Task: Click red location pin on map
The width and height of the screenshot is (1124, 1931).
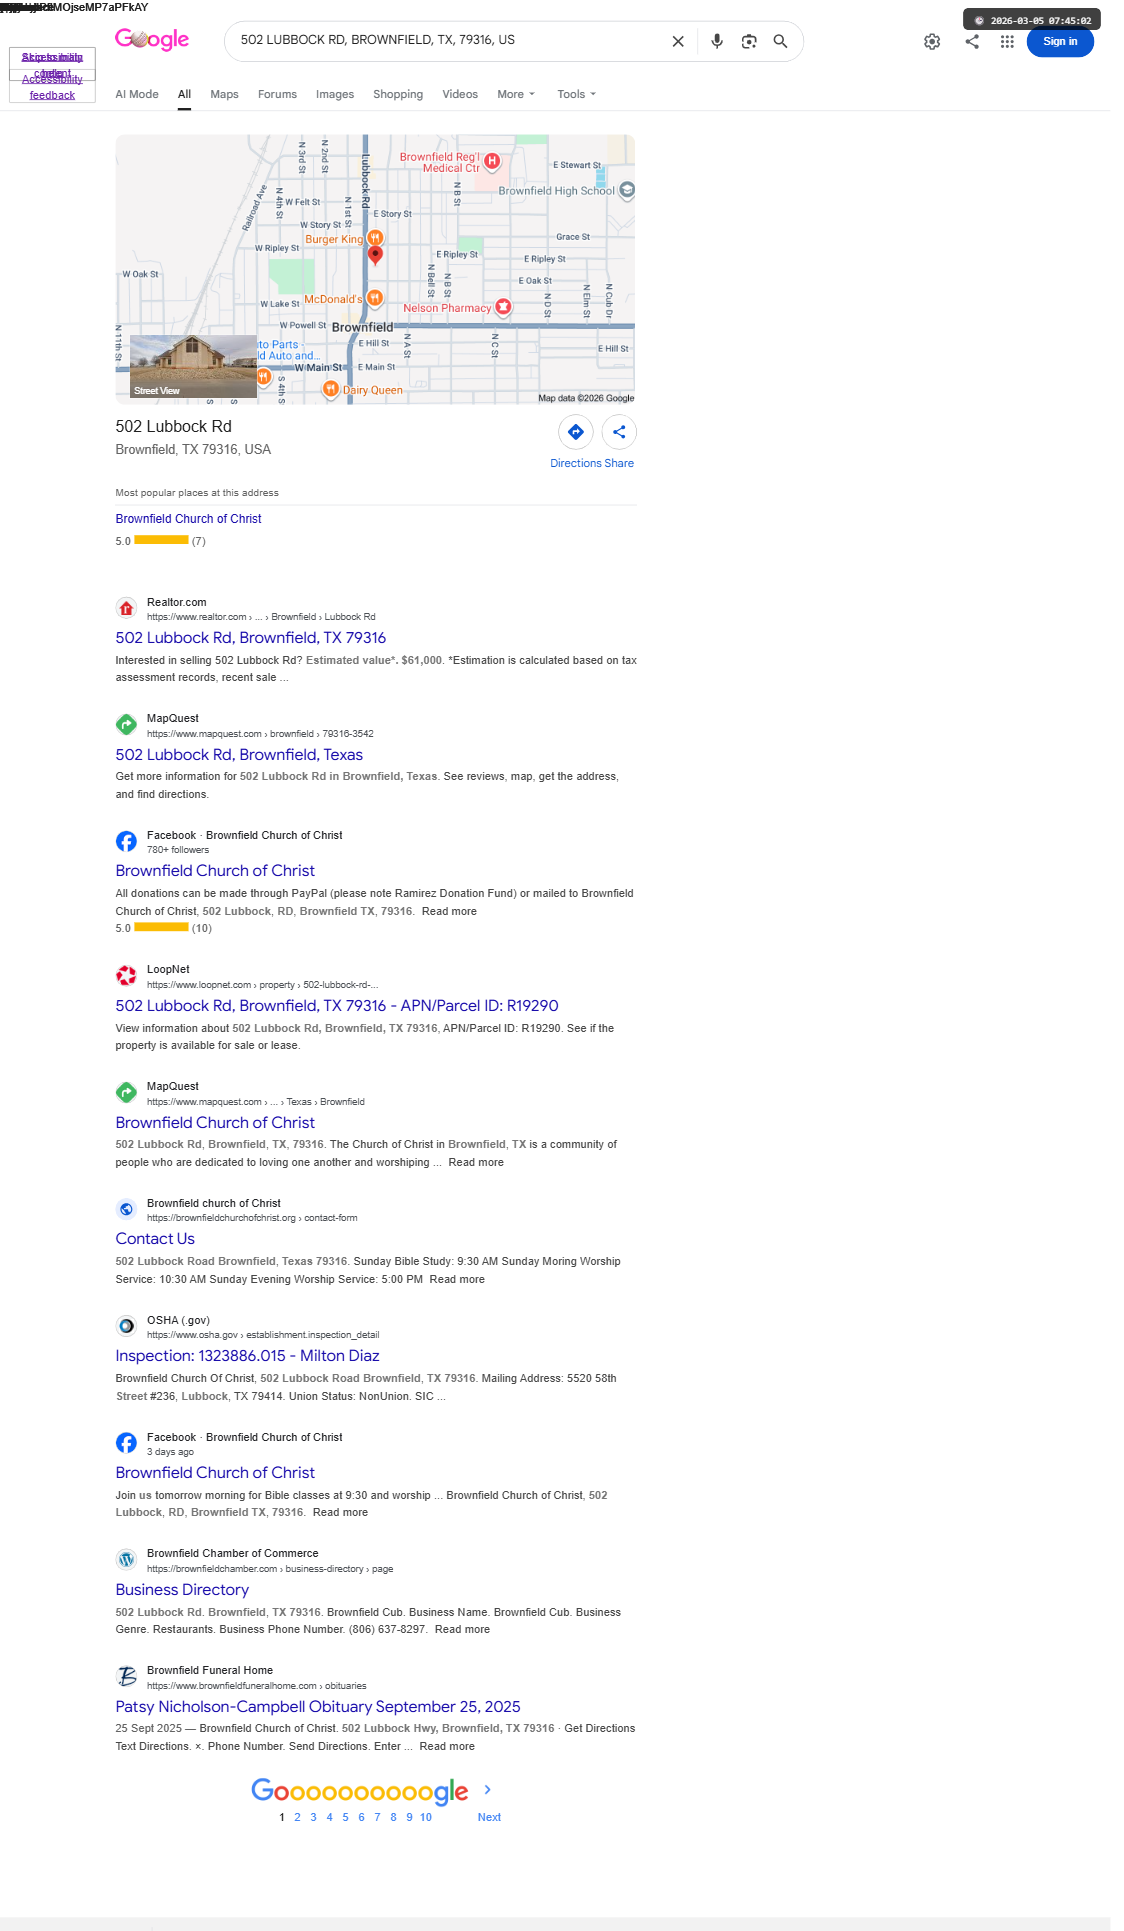Action: [375, 256]
